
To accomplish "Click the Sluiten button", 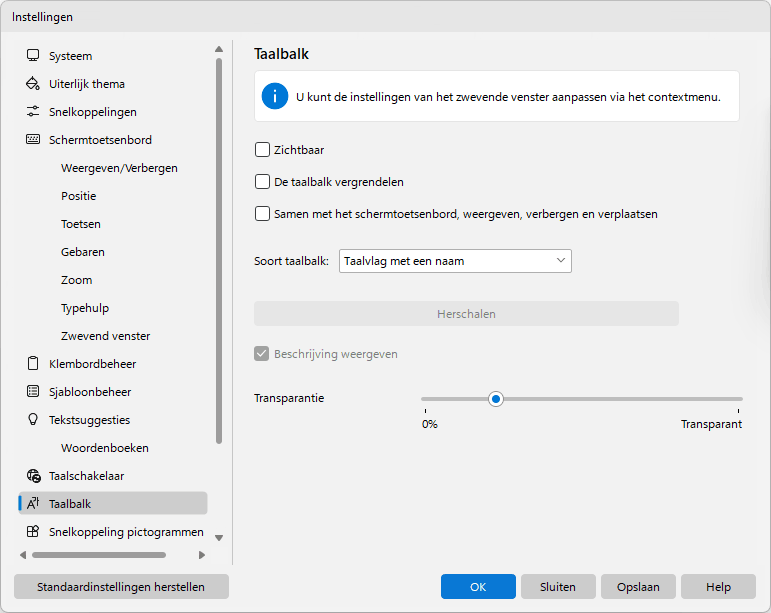I will click(x=558, y=586).
